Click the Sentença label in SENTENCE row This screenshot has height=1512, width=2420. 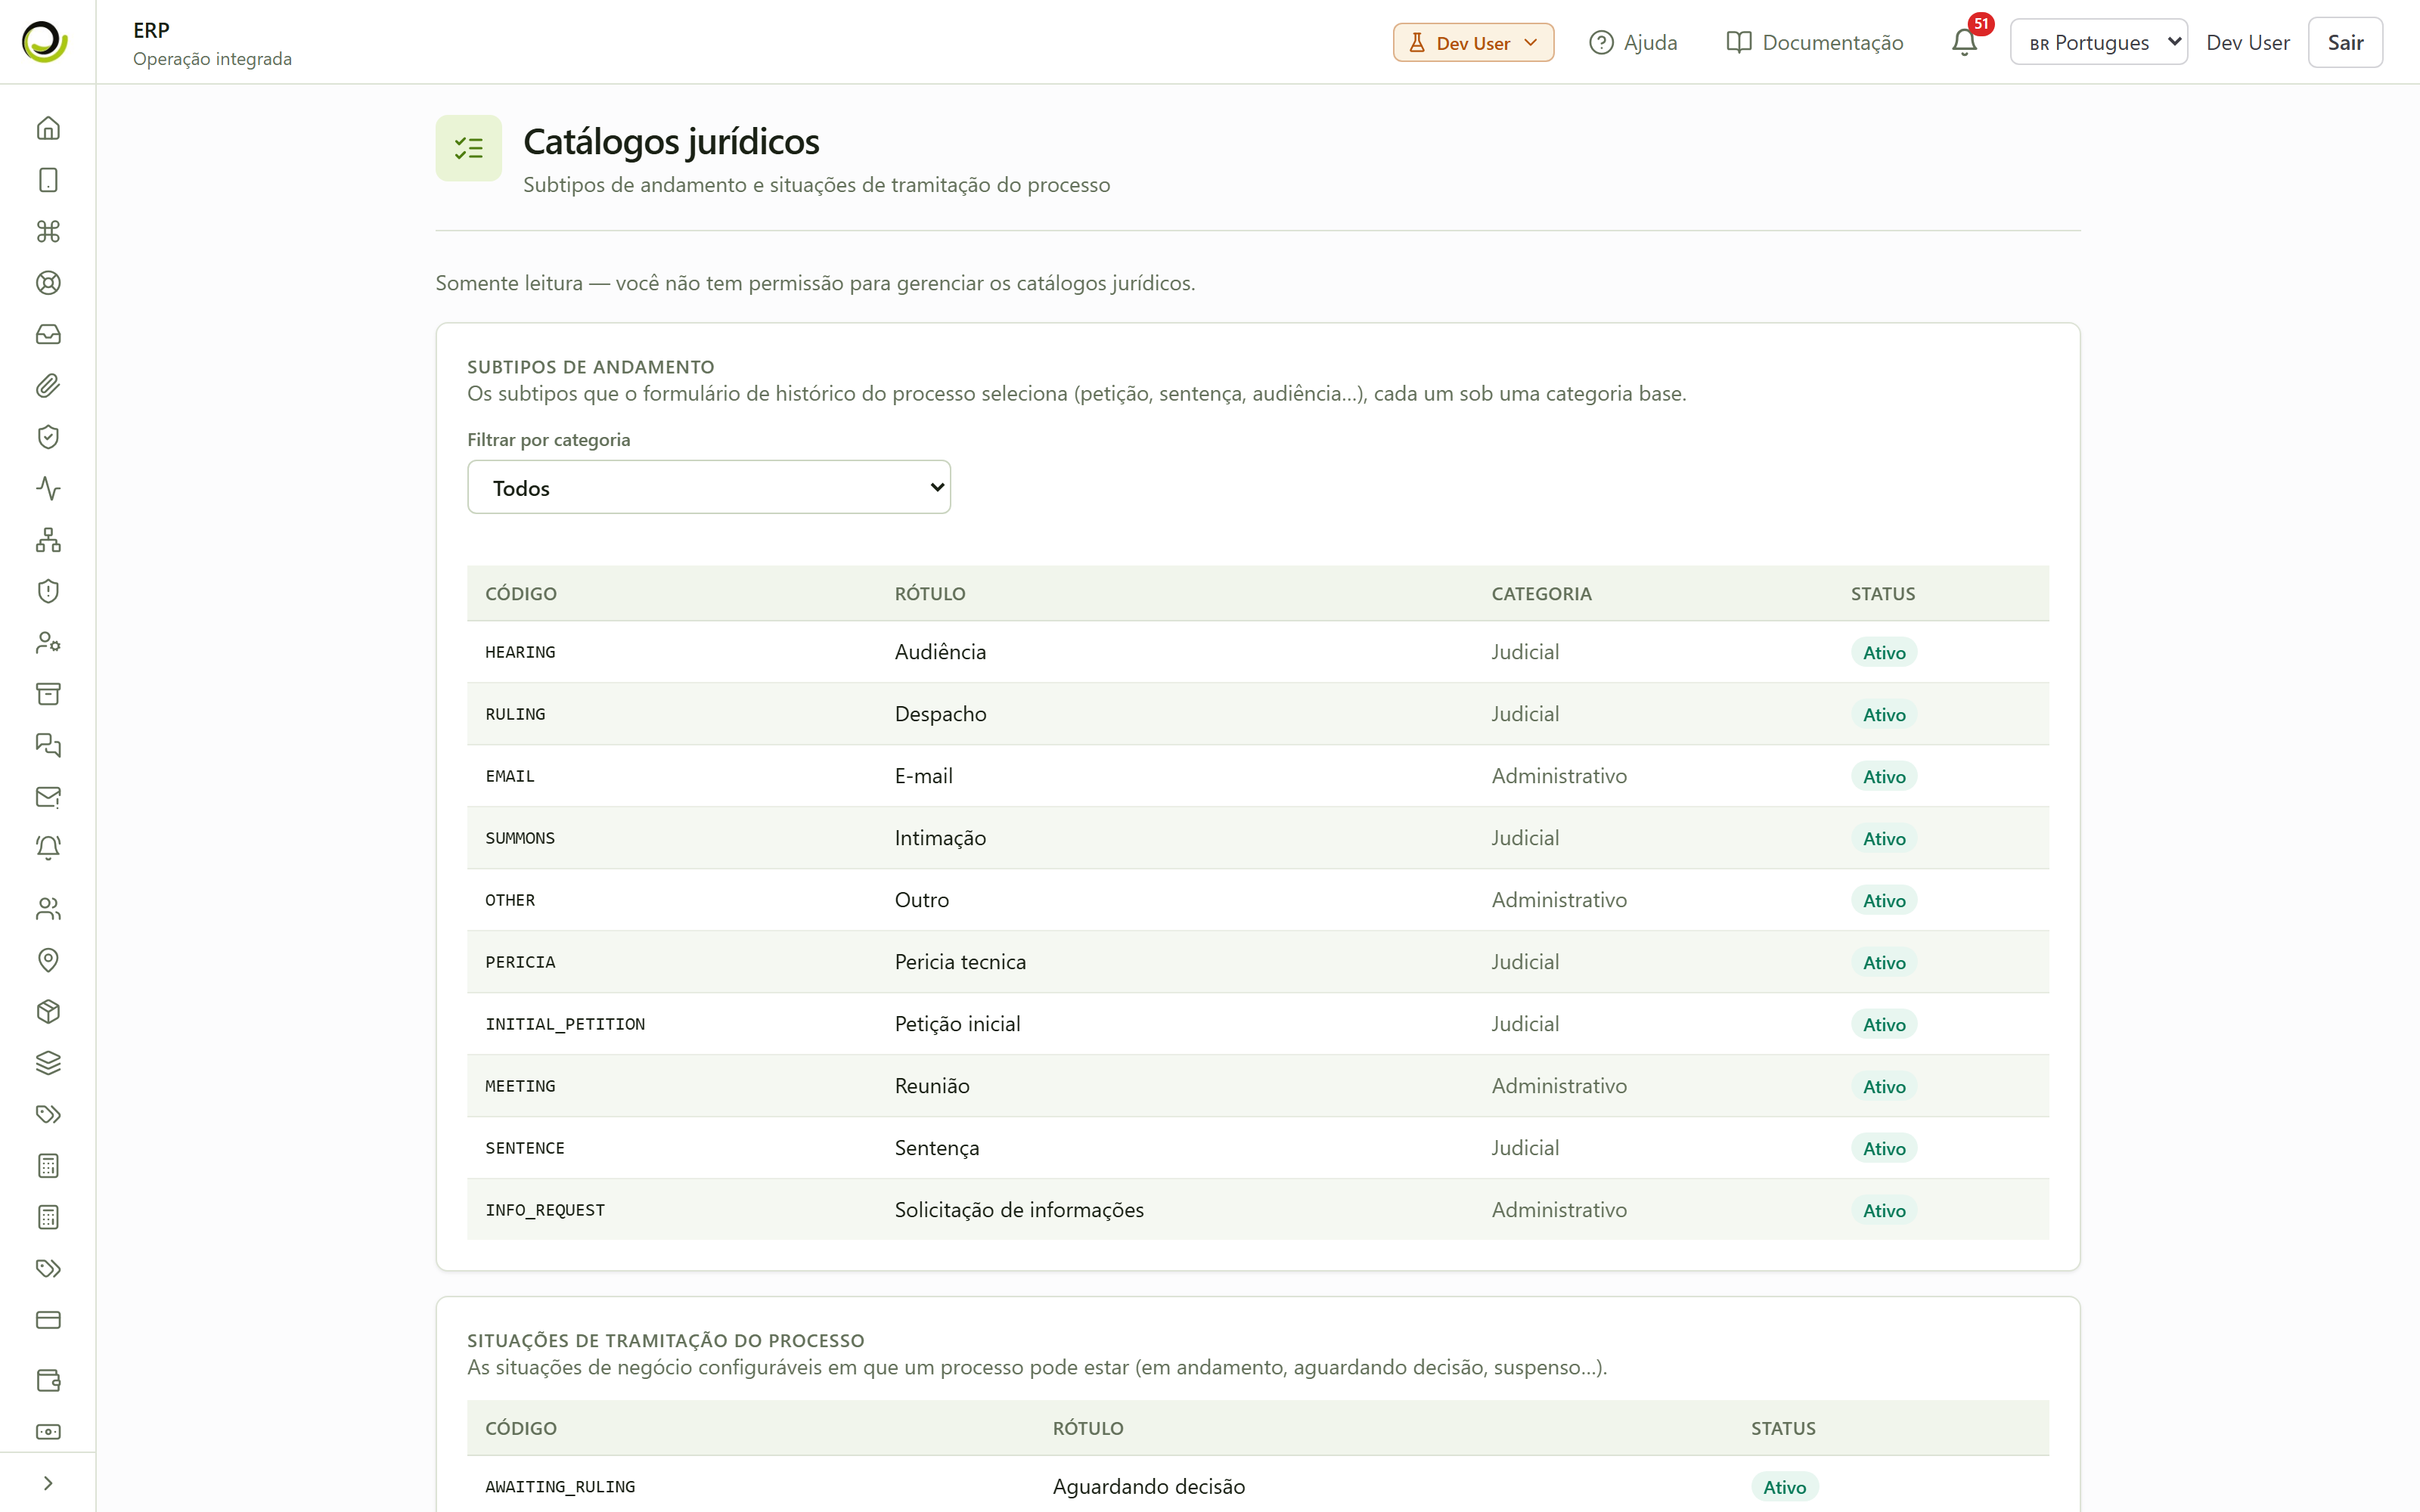[x=937, y=1148]
